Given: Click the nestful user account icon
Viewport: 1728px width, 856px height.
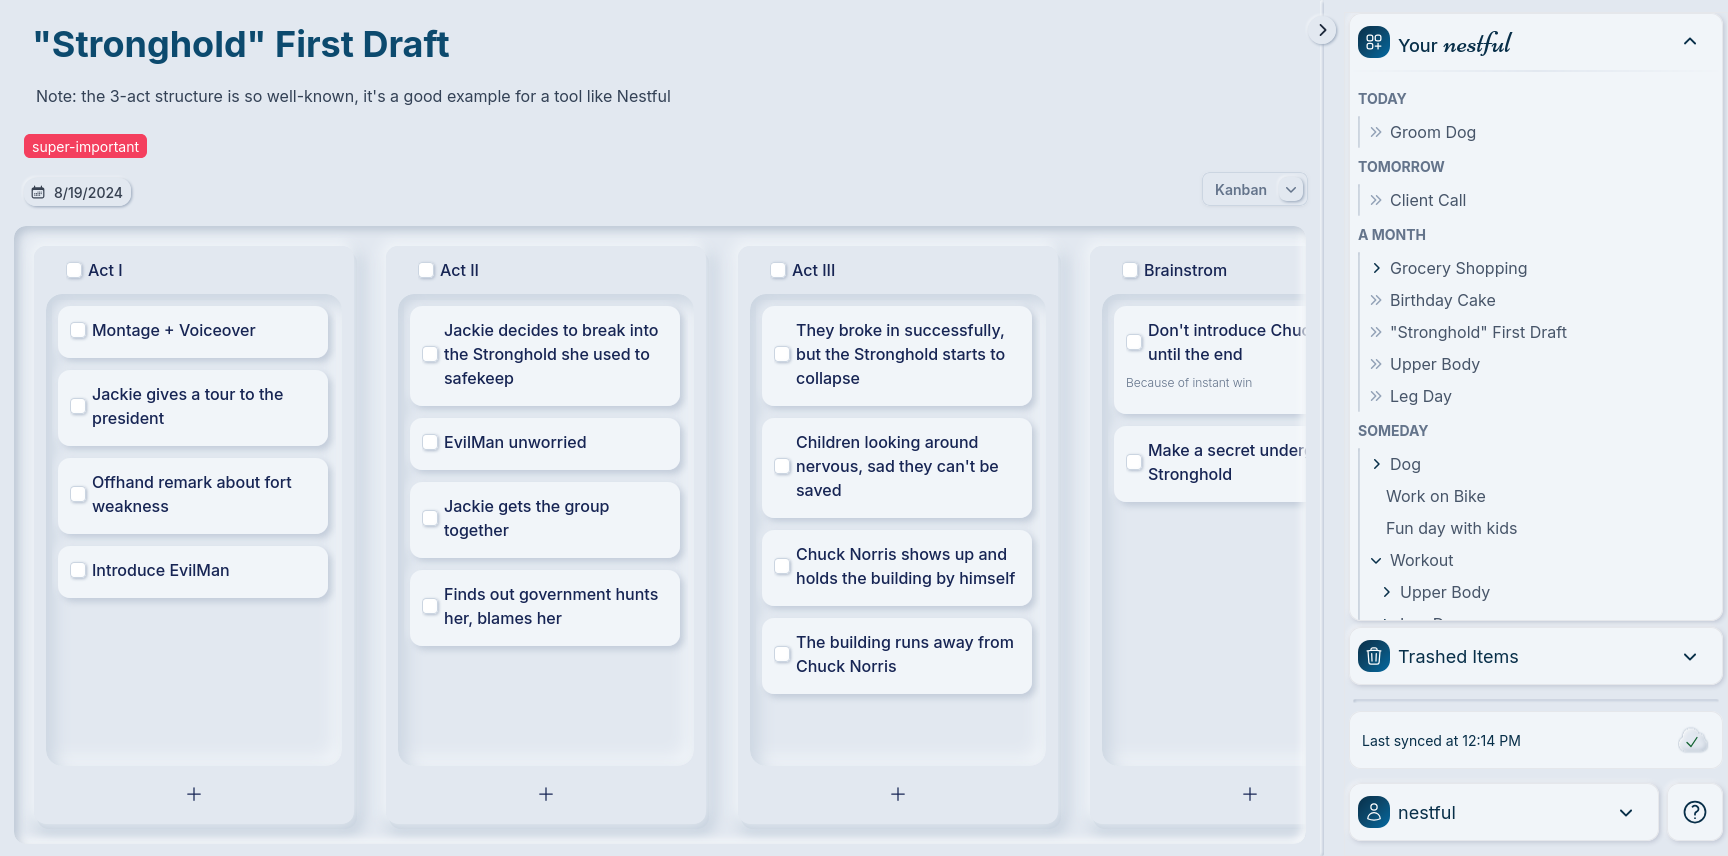Looking at the screenshot, I should [x=1374, y=812].
